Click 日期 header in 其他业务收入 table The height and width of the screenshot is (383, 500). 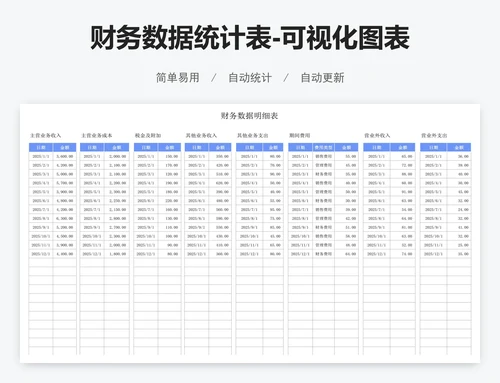click(197, 147)
